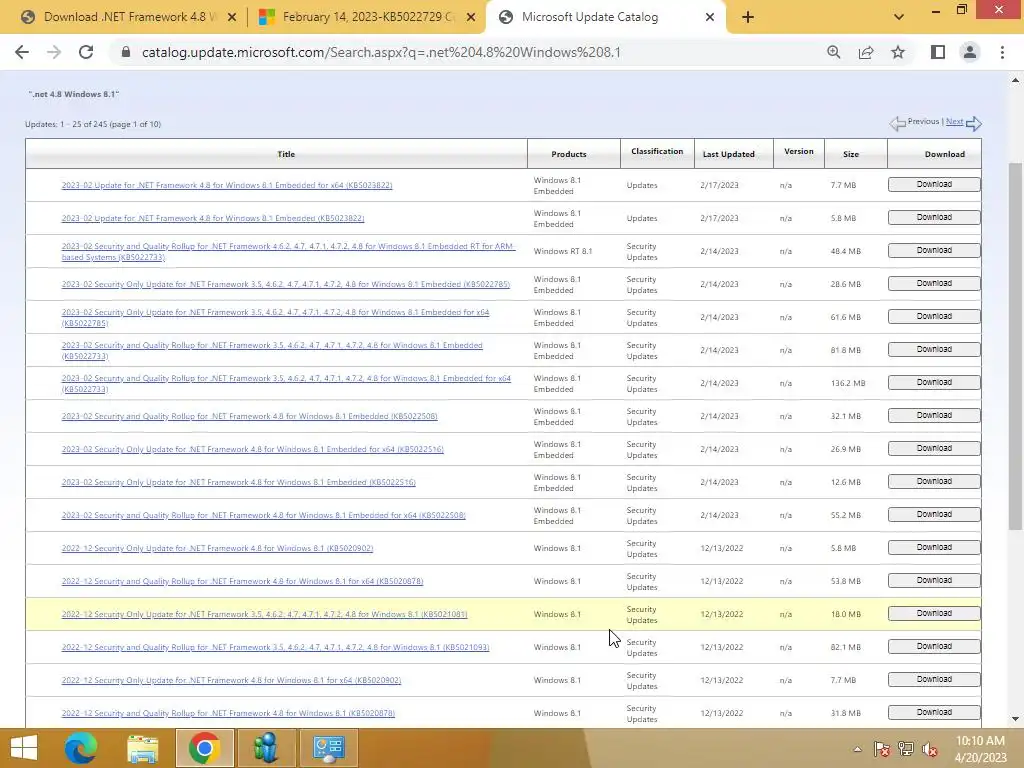
Task: Click the muted volume tray icon
Action: [930, 750]
